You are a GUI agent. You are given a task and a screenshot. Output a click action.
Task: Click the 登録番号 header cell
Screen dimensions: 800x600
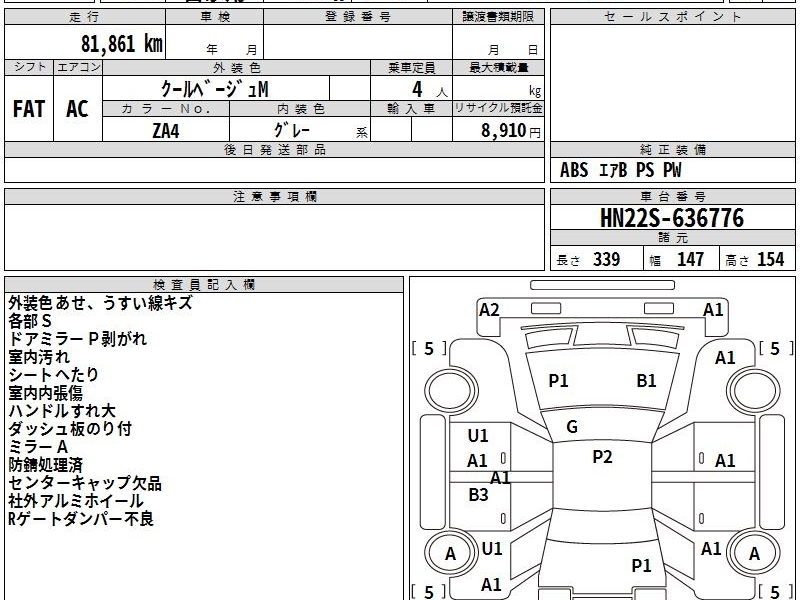coord(358,16)
